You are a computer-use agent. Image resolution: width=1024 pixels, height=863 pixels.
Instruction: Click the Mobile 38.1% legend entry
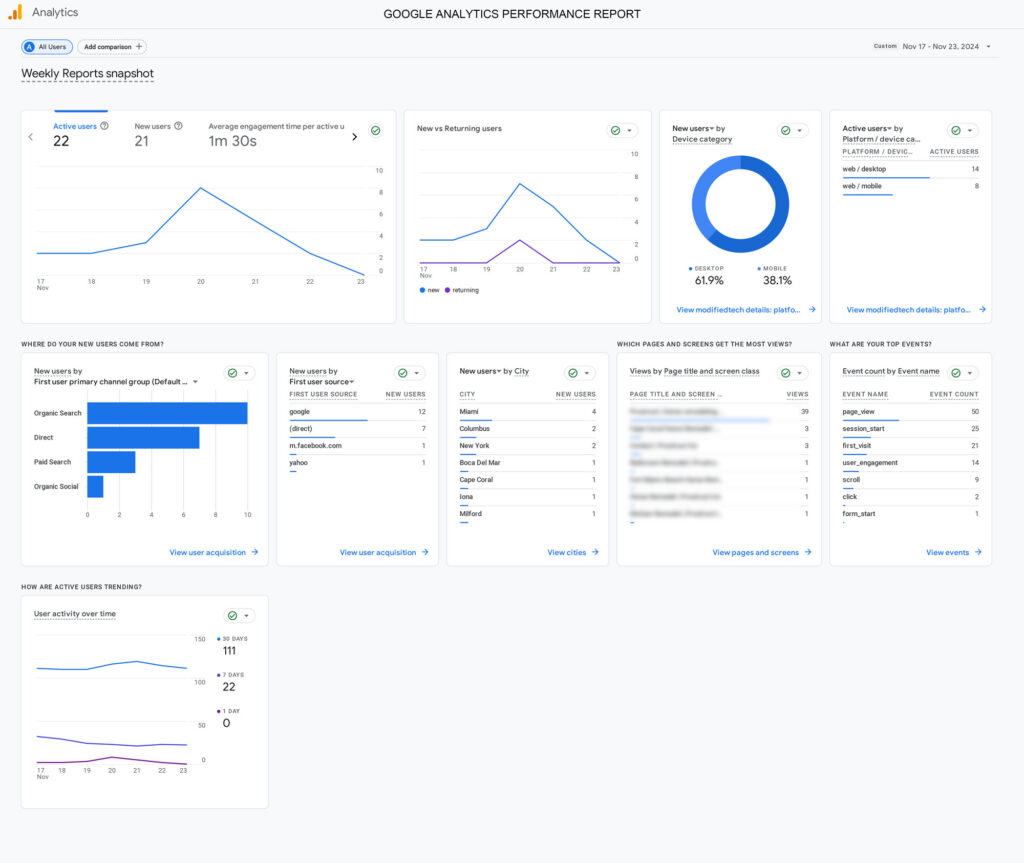(x=776, y=276)
